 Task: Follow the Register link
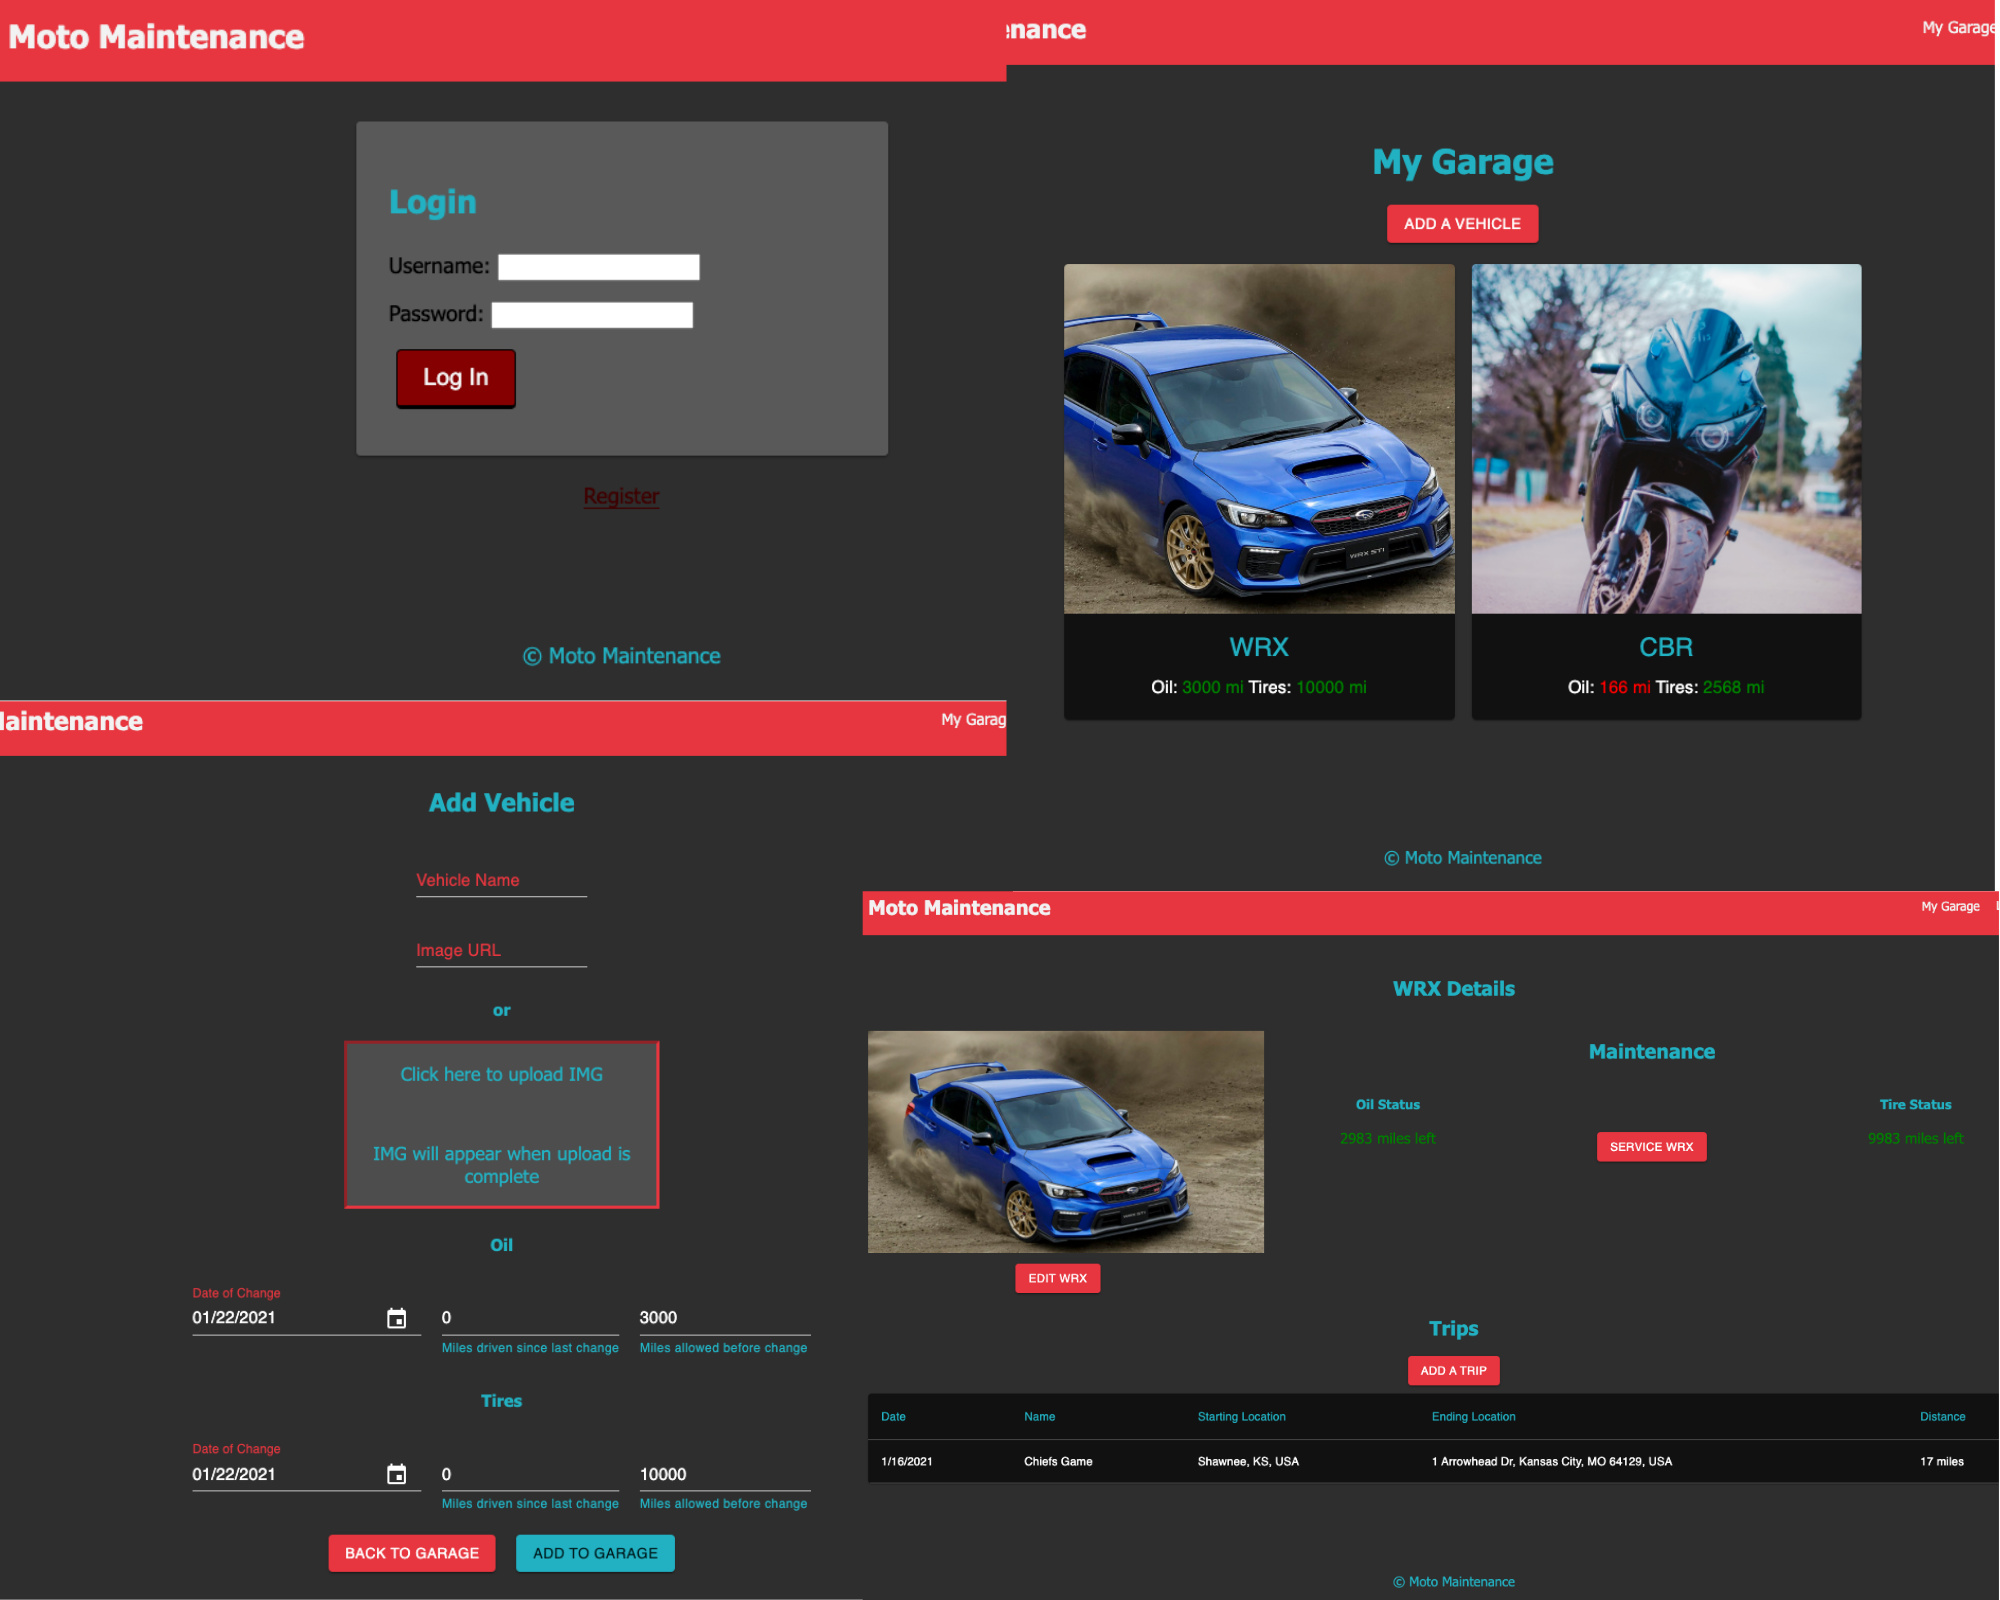click(x=621, y=496)
